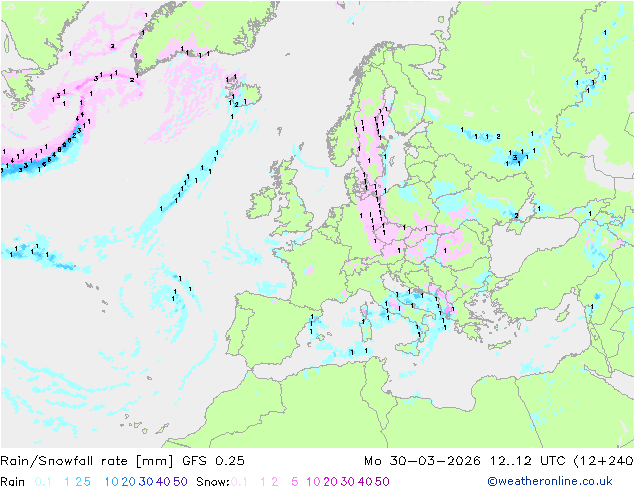The height and width of the screenshot is (490, 634).
Task: Click the '(12+240' forecast offset text
Action: (x=604, y=461)
